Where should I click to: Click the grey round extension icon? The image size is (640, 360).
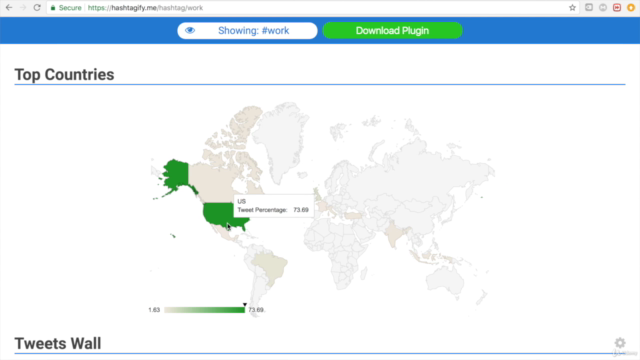603,7
